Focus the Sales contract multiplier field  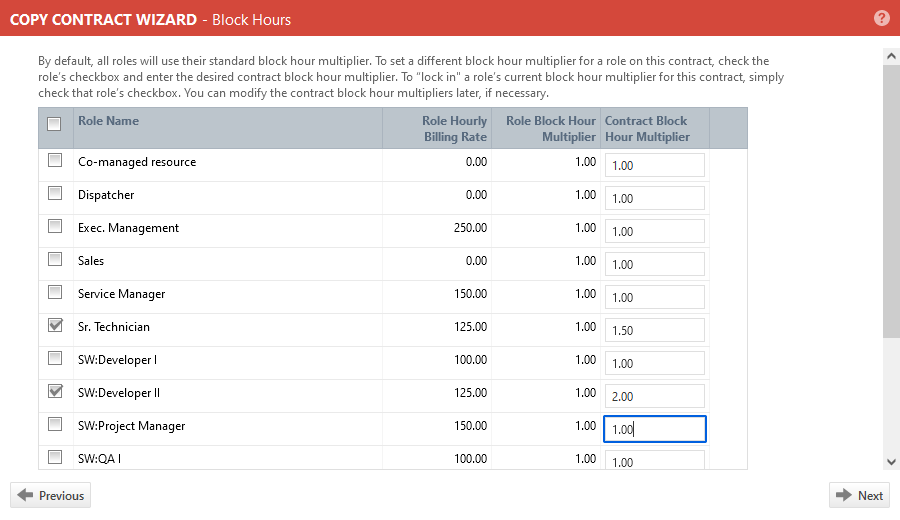point(654,264)
